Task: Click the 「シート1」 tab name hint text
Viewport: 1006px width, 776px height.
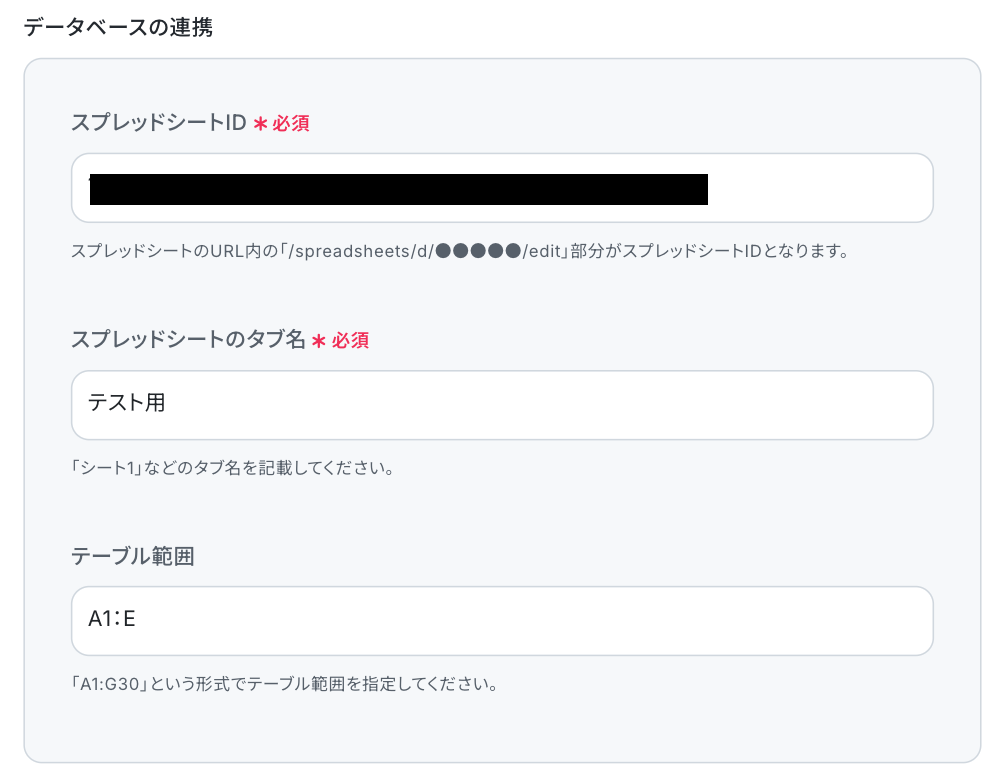Action: click(106, 468)
